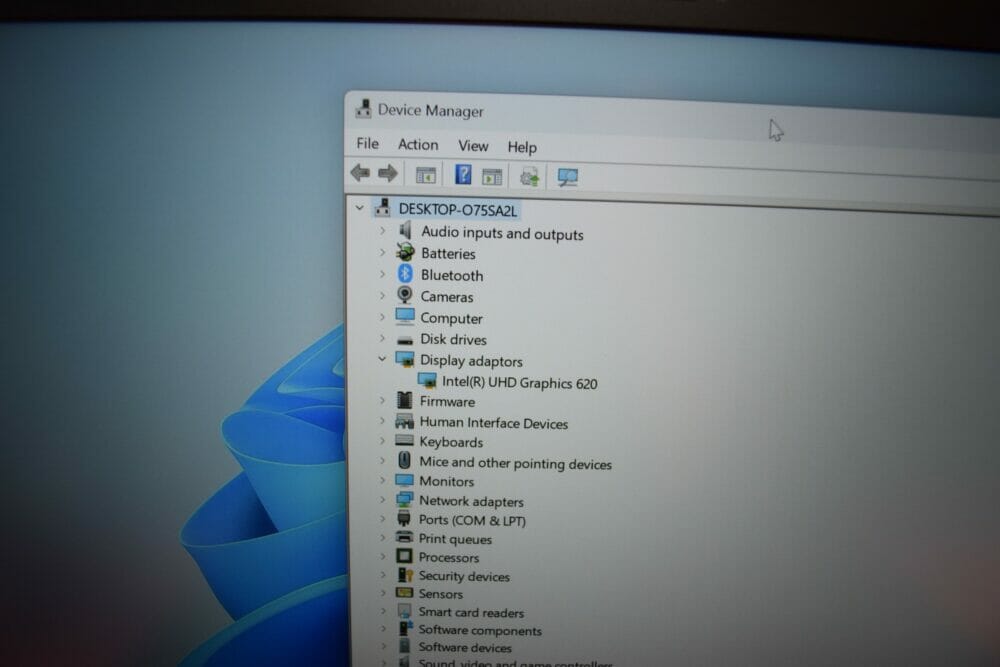Click the Print queues printer icon

(404, 538)
